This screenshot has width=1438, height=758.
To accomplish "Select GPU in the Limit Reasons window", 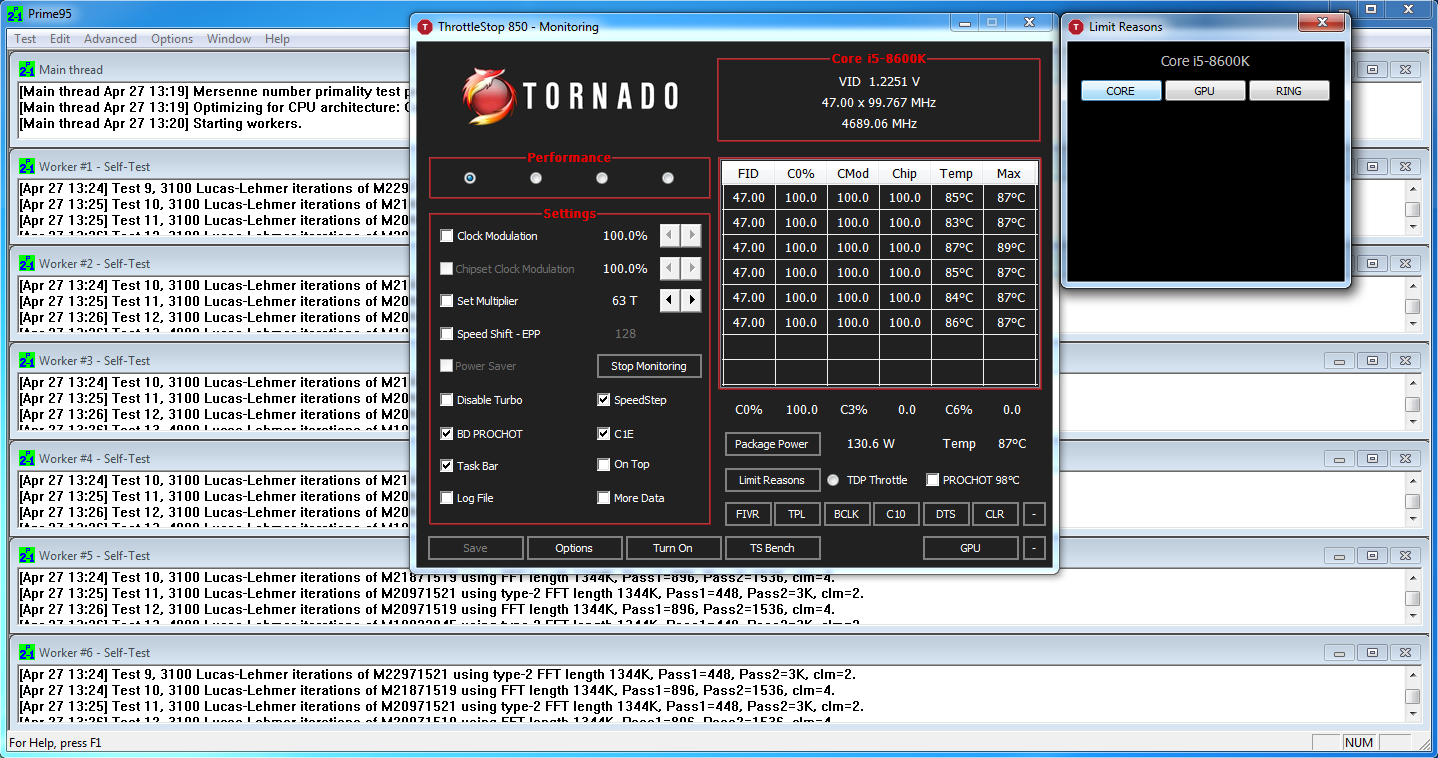I will pos(1205,91).
